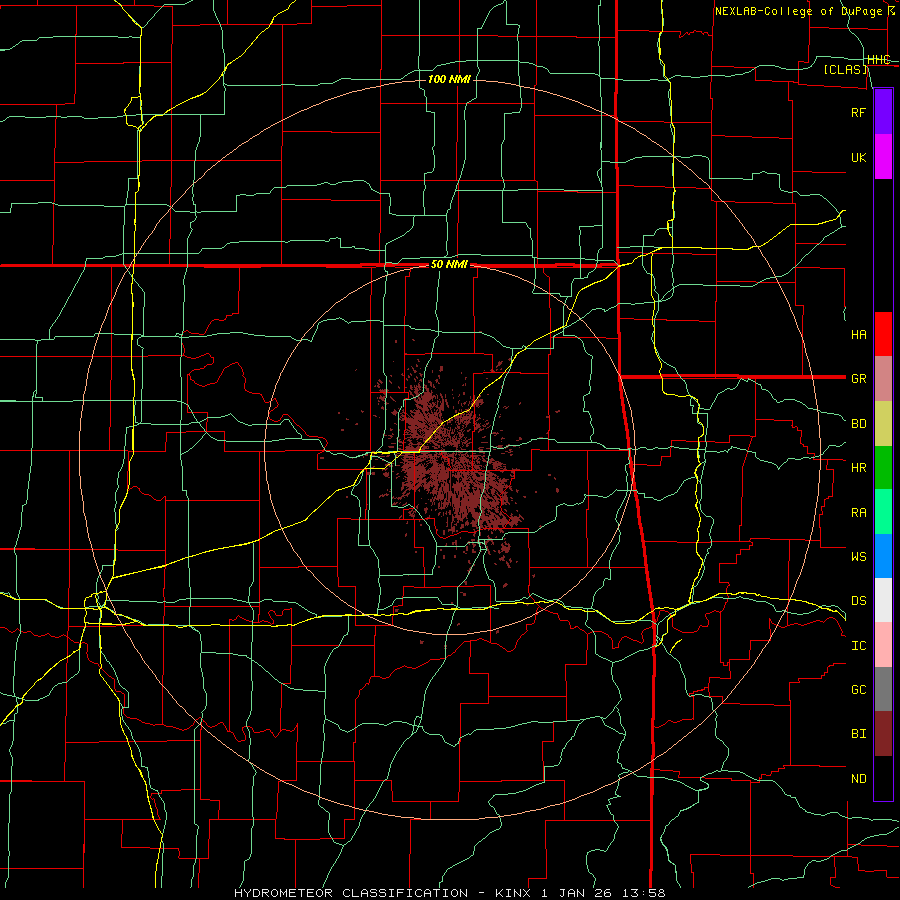Click the ND legend label text
This screenshot has height=900, width=900.
(x=858, y=778)
